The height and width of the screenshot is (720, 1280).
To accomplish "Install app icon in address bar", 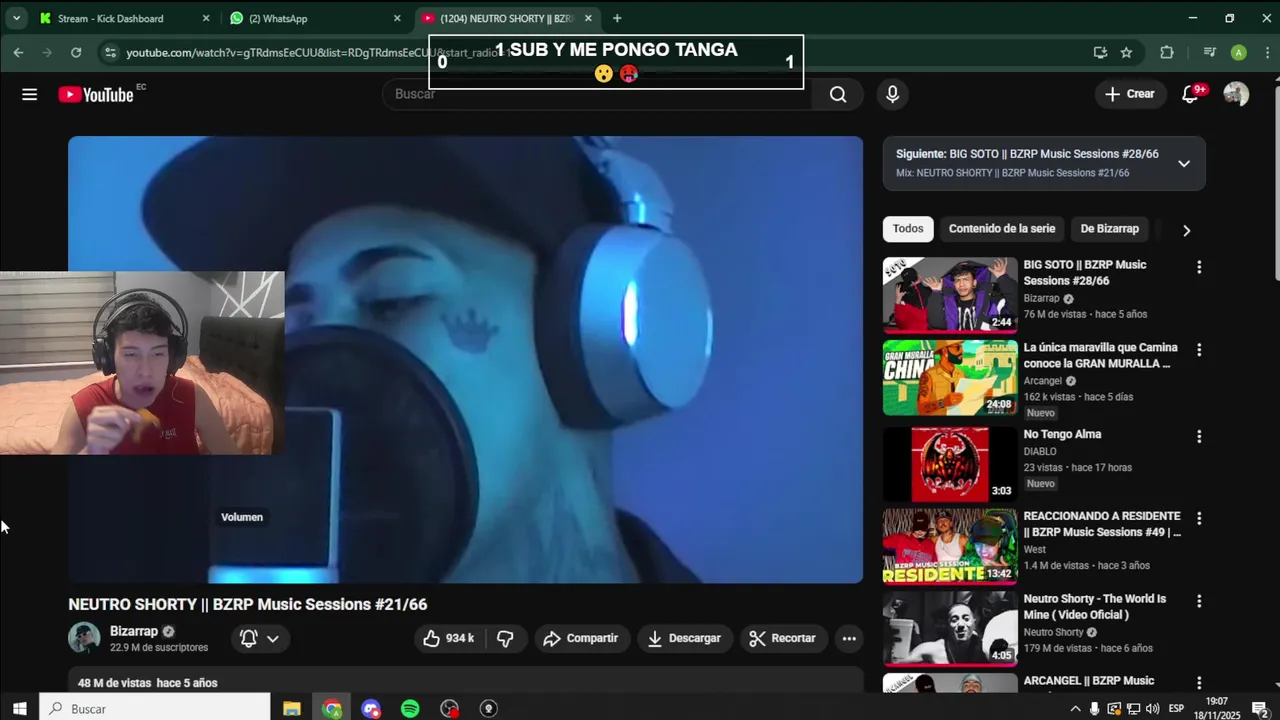I will point(1100,52).
